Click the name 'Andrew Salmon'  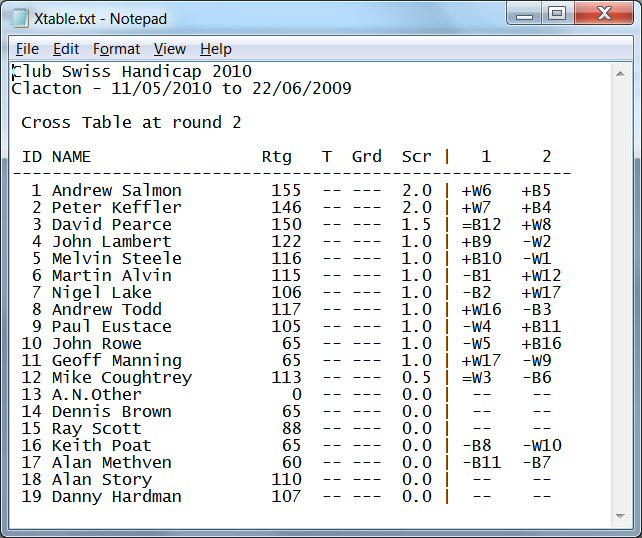117,190
